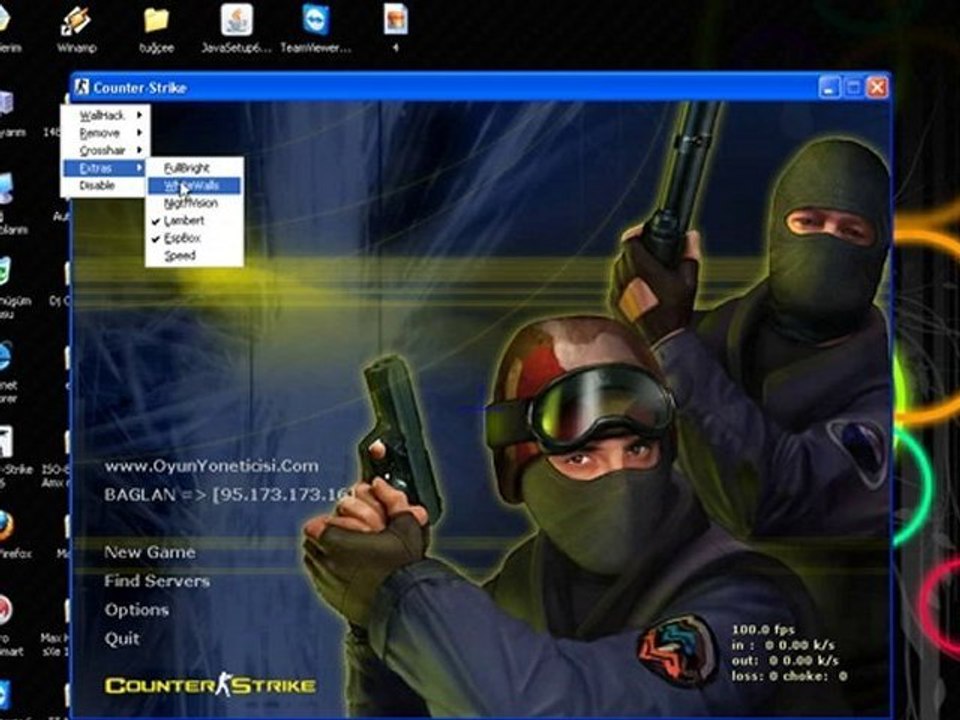Click the Counter-Strike title bar icon
The width and height of the screenshot is (960, 720).
82,87
